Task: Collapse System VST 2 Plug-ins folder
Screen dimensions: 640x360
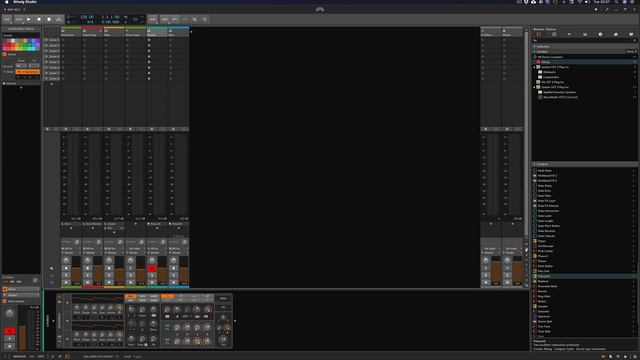Action: click(x=534, y=67)
